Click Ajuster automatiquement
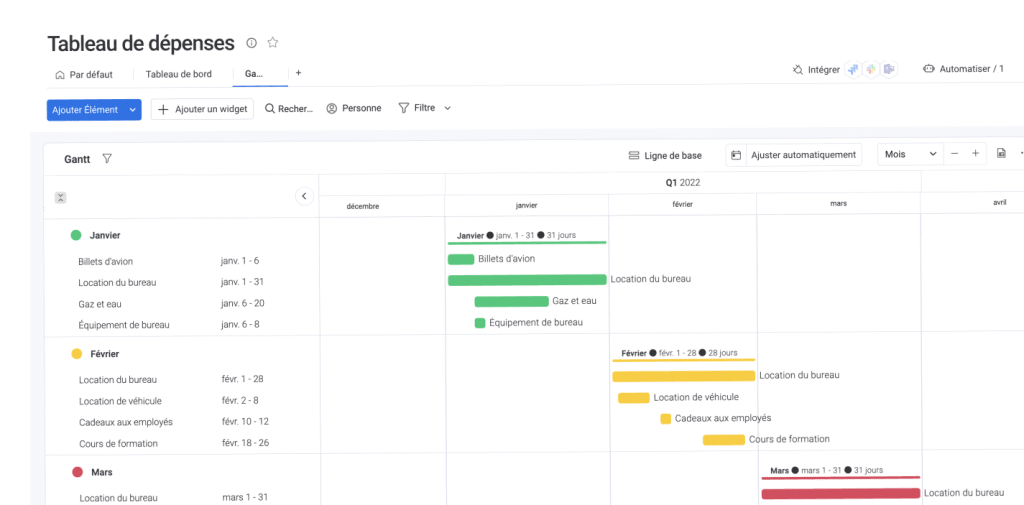The width and height of the screenshot is (1024, 505). coord(803,155)
